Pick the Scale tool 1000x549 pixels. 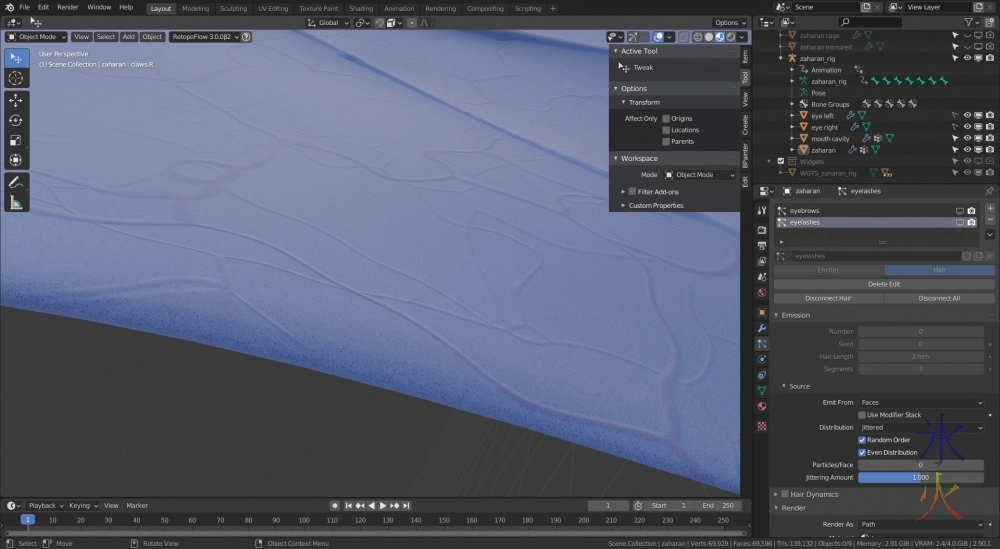click(16, 141)
